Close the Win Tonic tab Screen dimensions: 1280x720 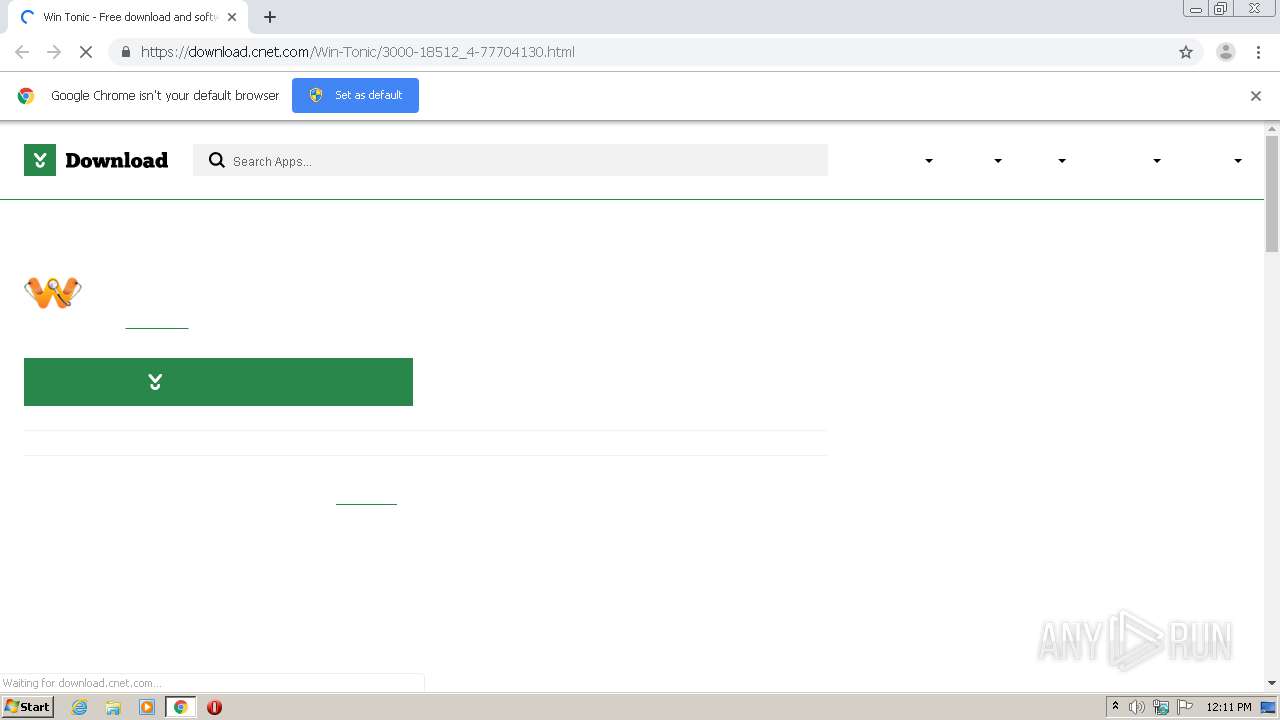click(233, 17)
